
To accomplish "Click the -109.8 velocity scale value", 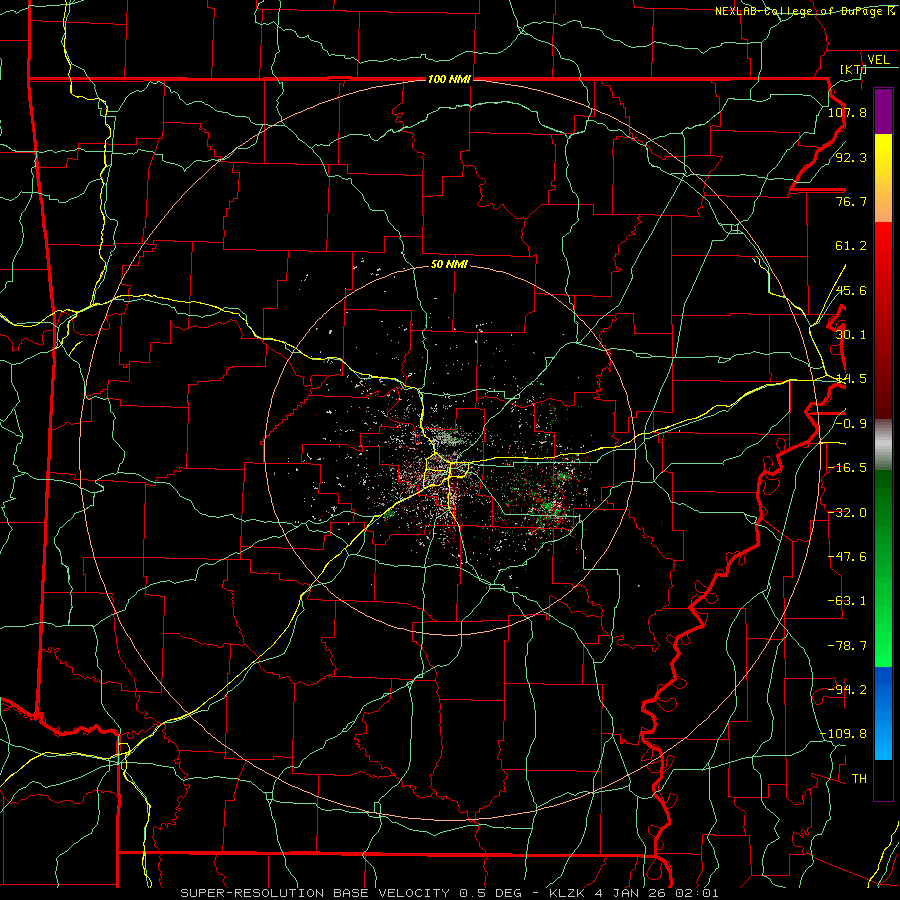I will pos(844,734).
